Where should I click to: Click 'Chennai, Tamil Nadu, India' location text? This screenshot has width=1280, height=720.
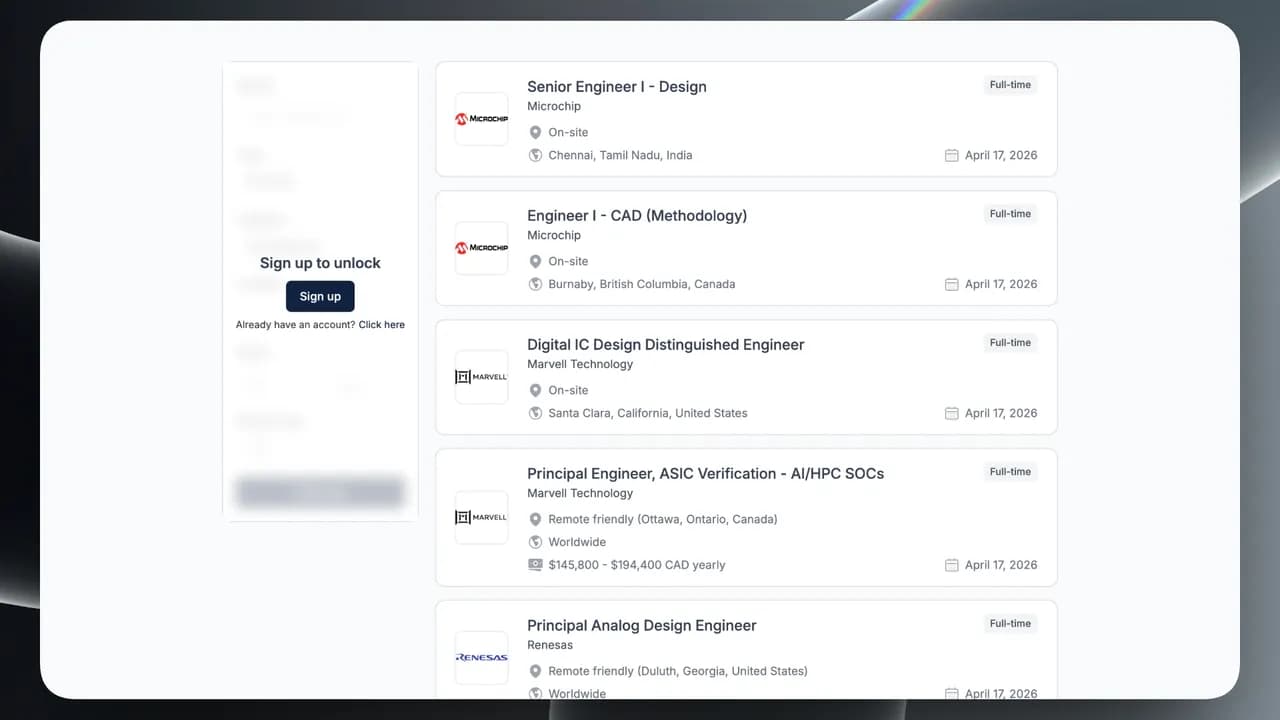[x=620, y=155]
